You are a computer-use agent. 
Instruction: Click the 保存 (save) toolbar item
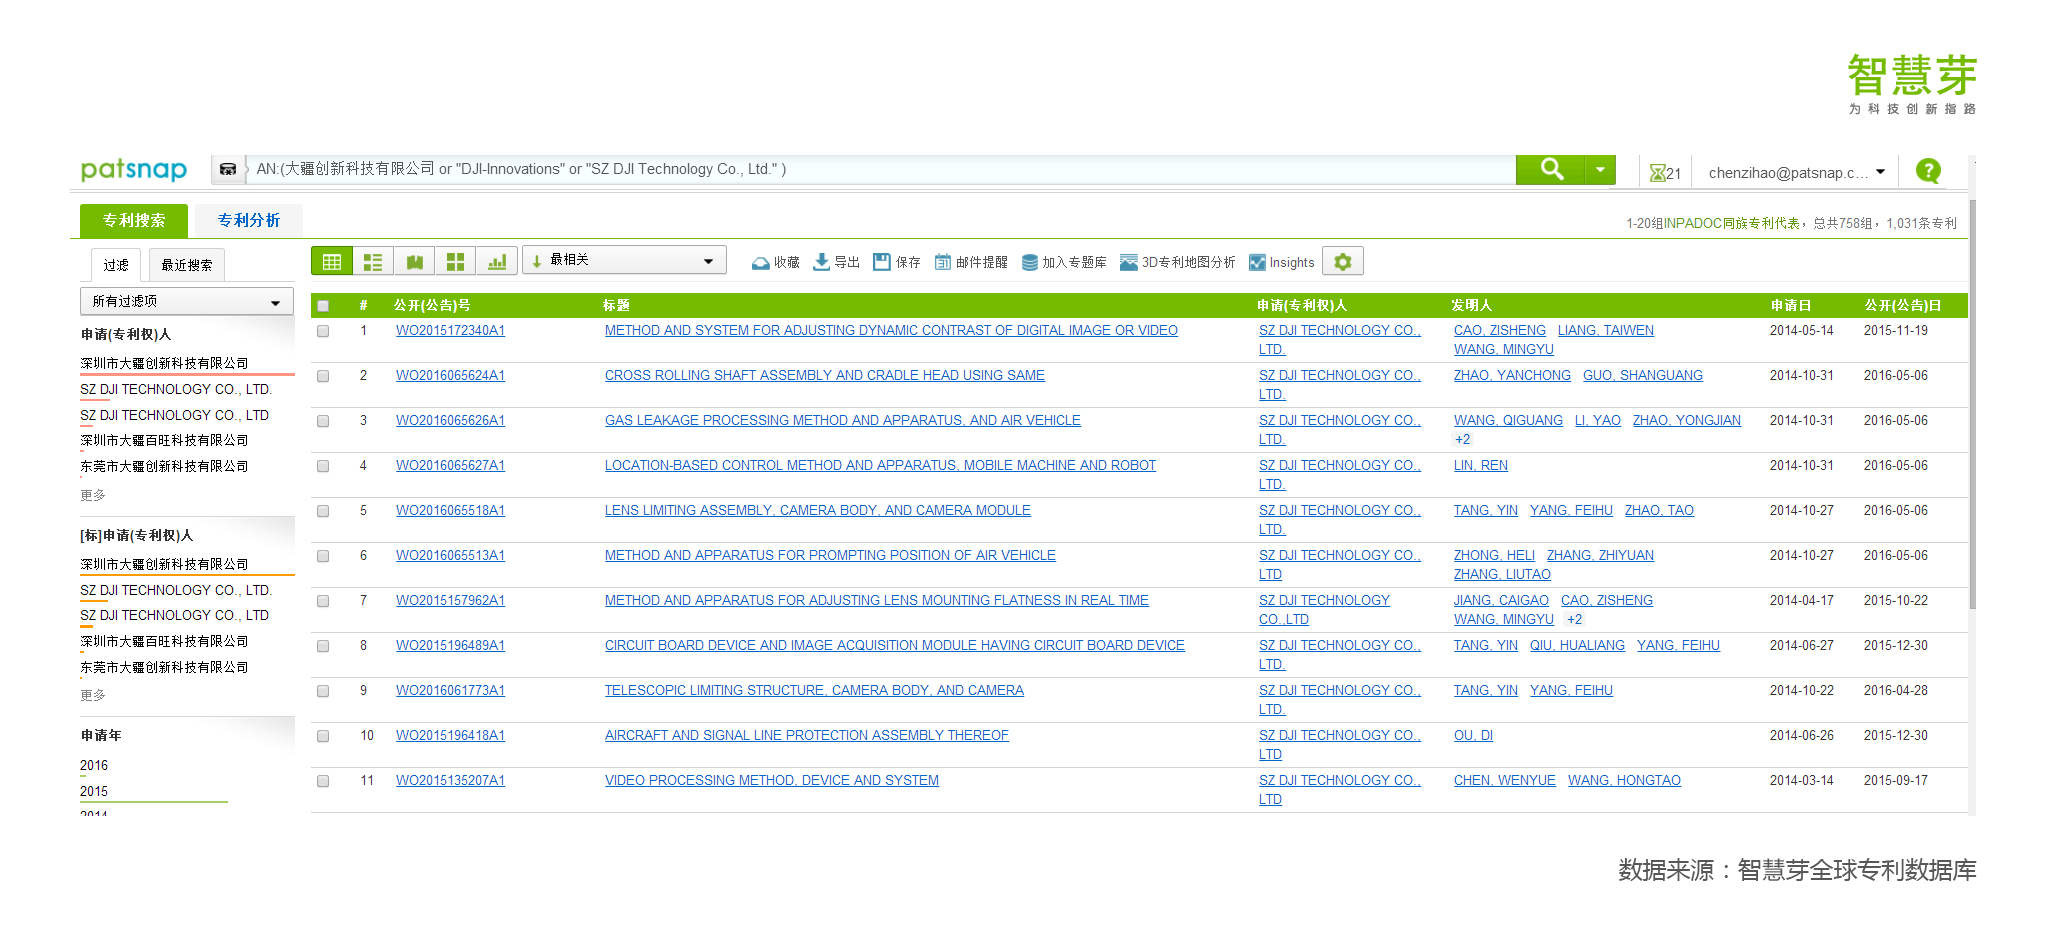tap(897, 262)
